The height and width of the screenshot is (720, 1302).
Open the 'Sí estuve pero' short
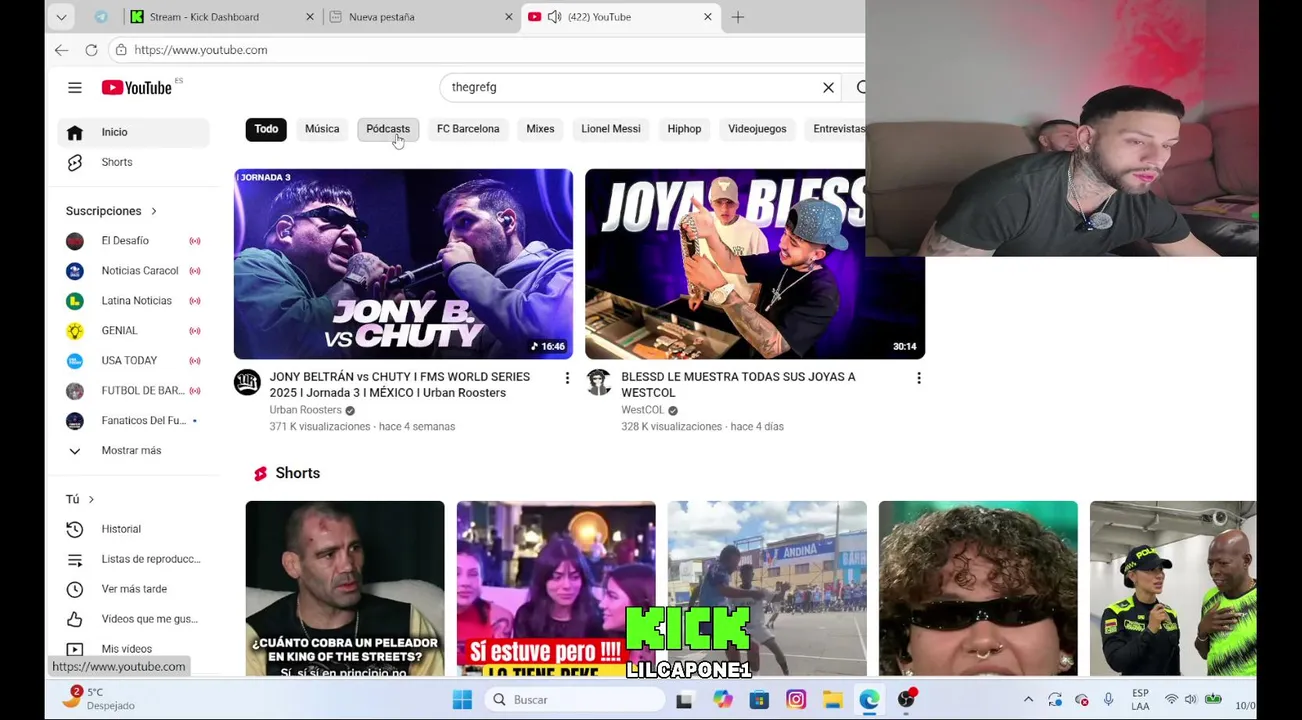tap(556, 588)
